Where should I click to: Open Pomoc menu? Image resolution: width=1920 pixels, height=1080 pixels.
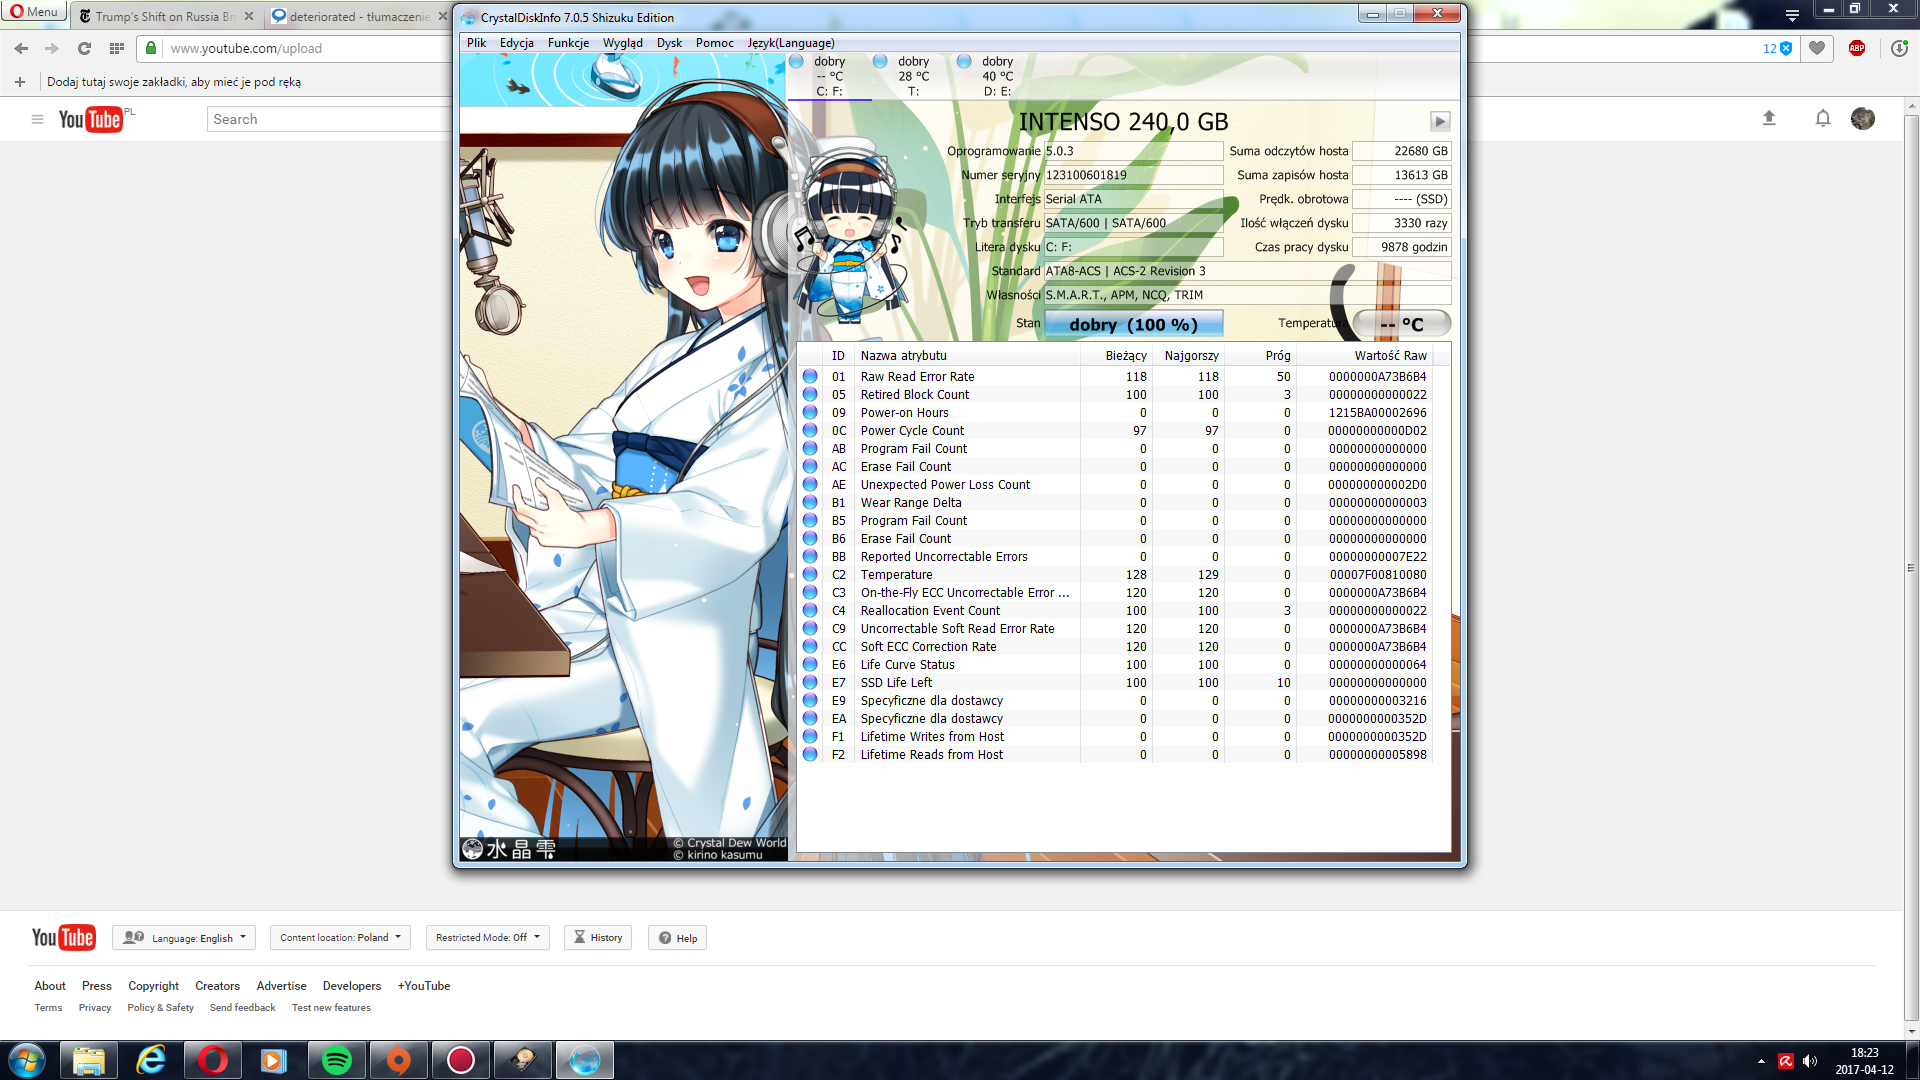(x=715, y=43)
